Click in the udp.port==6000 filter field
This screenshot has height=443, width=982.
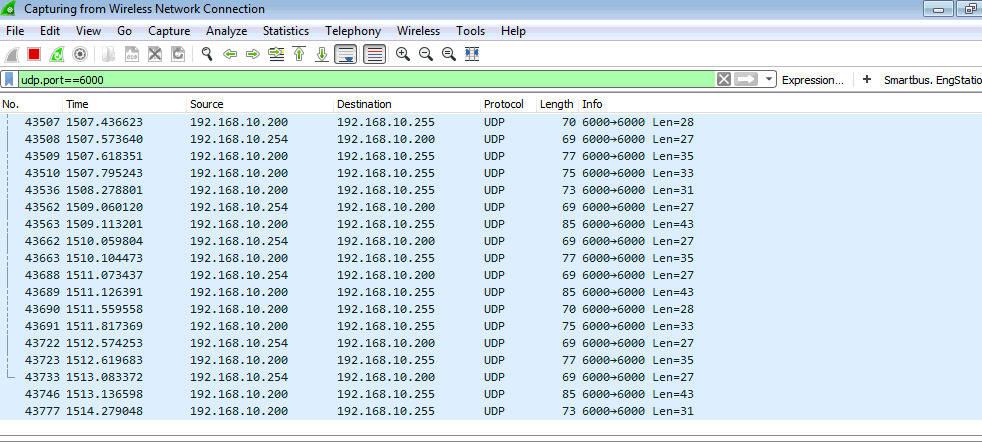[367, 80]
